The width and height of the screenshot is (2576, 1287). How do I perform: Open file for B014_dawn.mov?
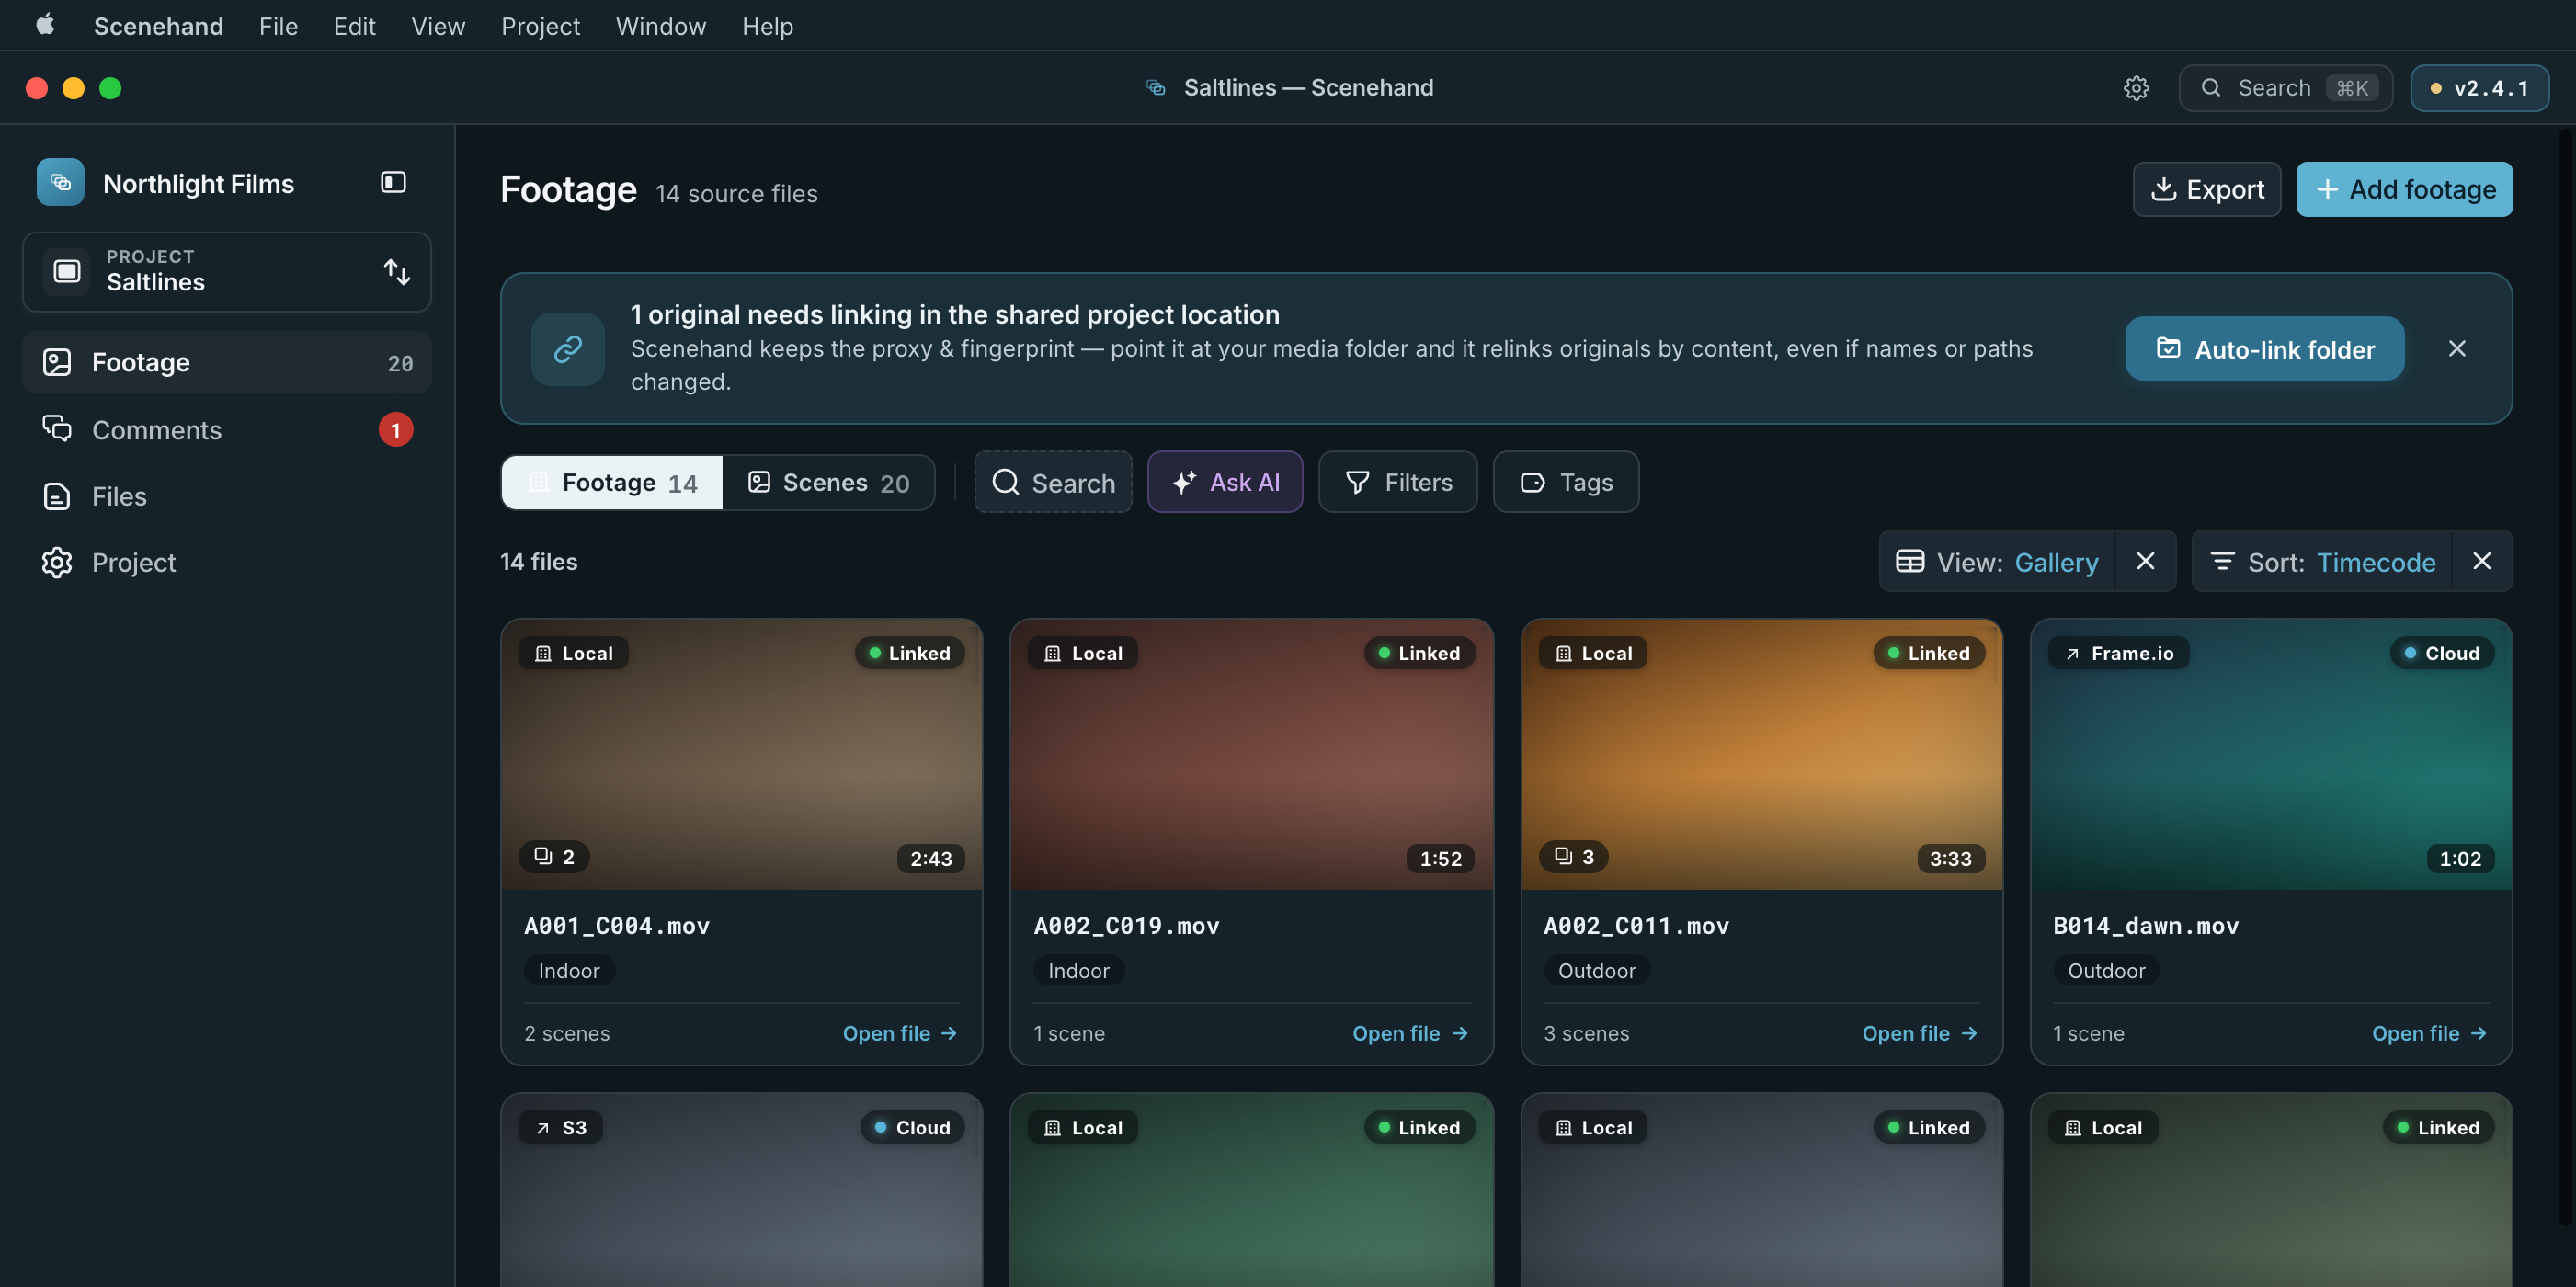[x=2430, y=1033]
